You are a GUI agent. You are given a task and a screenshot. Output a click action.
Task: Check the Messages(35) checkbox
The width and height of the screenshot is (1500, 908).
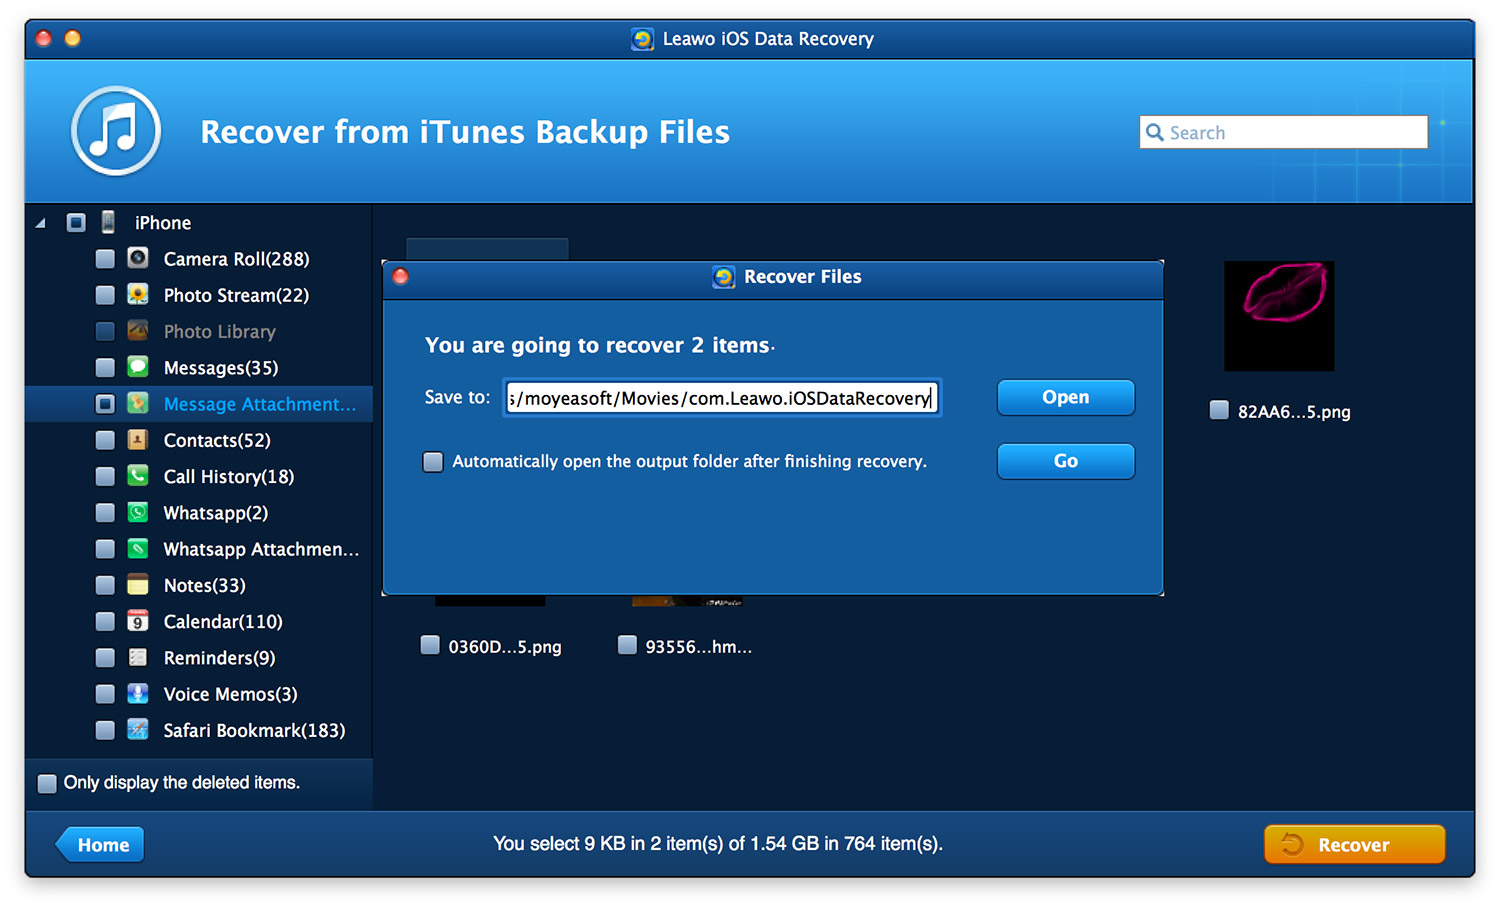pos(105,367)
